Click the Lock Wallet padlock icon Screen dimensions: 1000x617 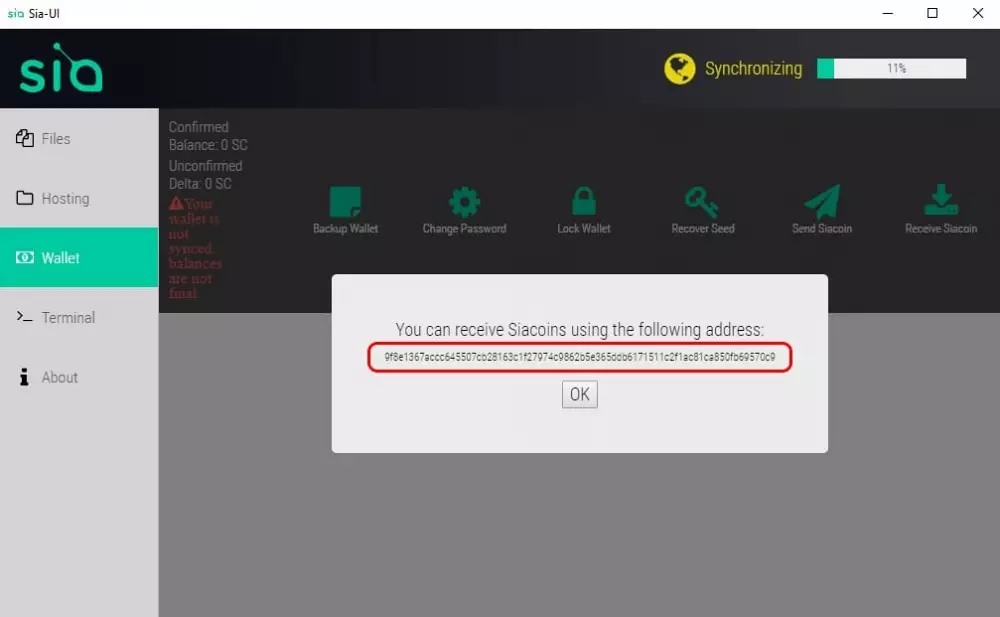[583, 202]
